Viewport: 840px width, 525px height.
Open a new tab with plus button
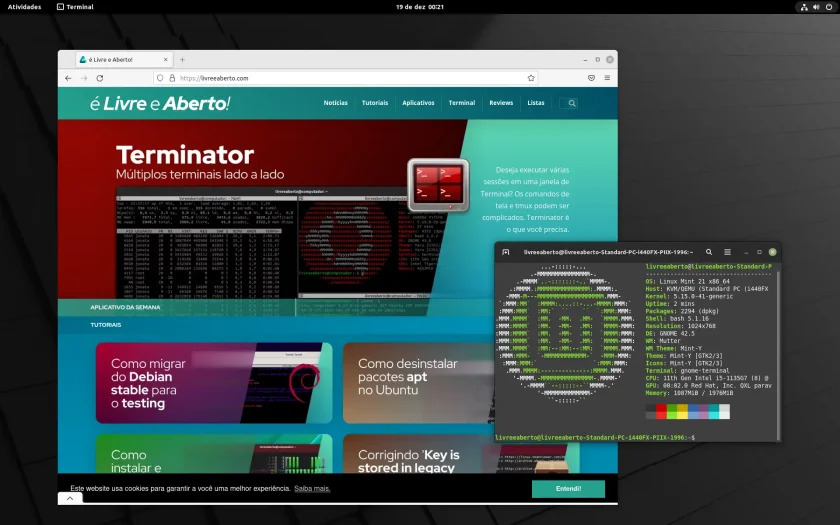click(x=182, y=59)
